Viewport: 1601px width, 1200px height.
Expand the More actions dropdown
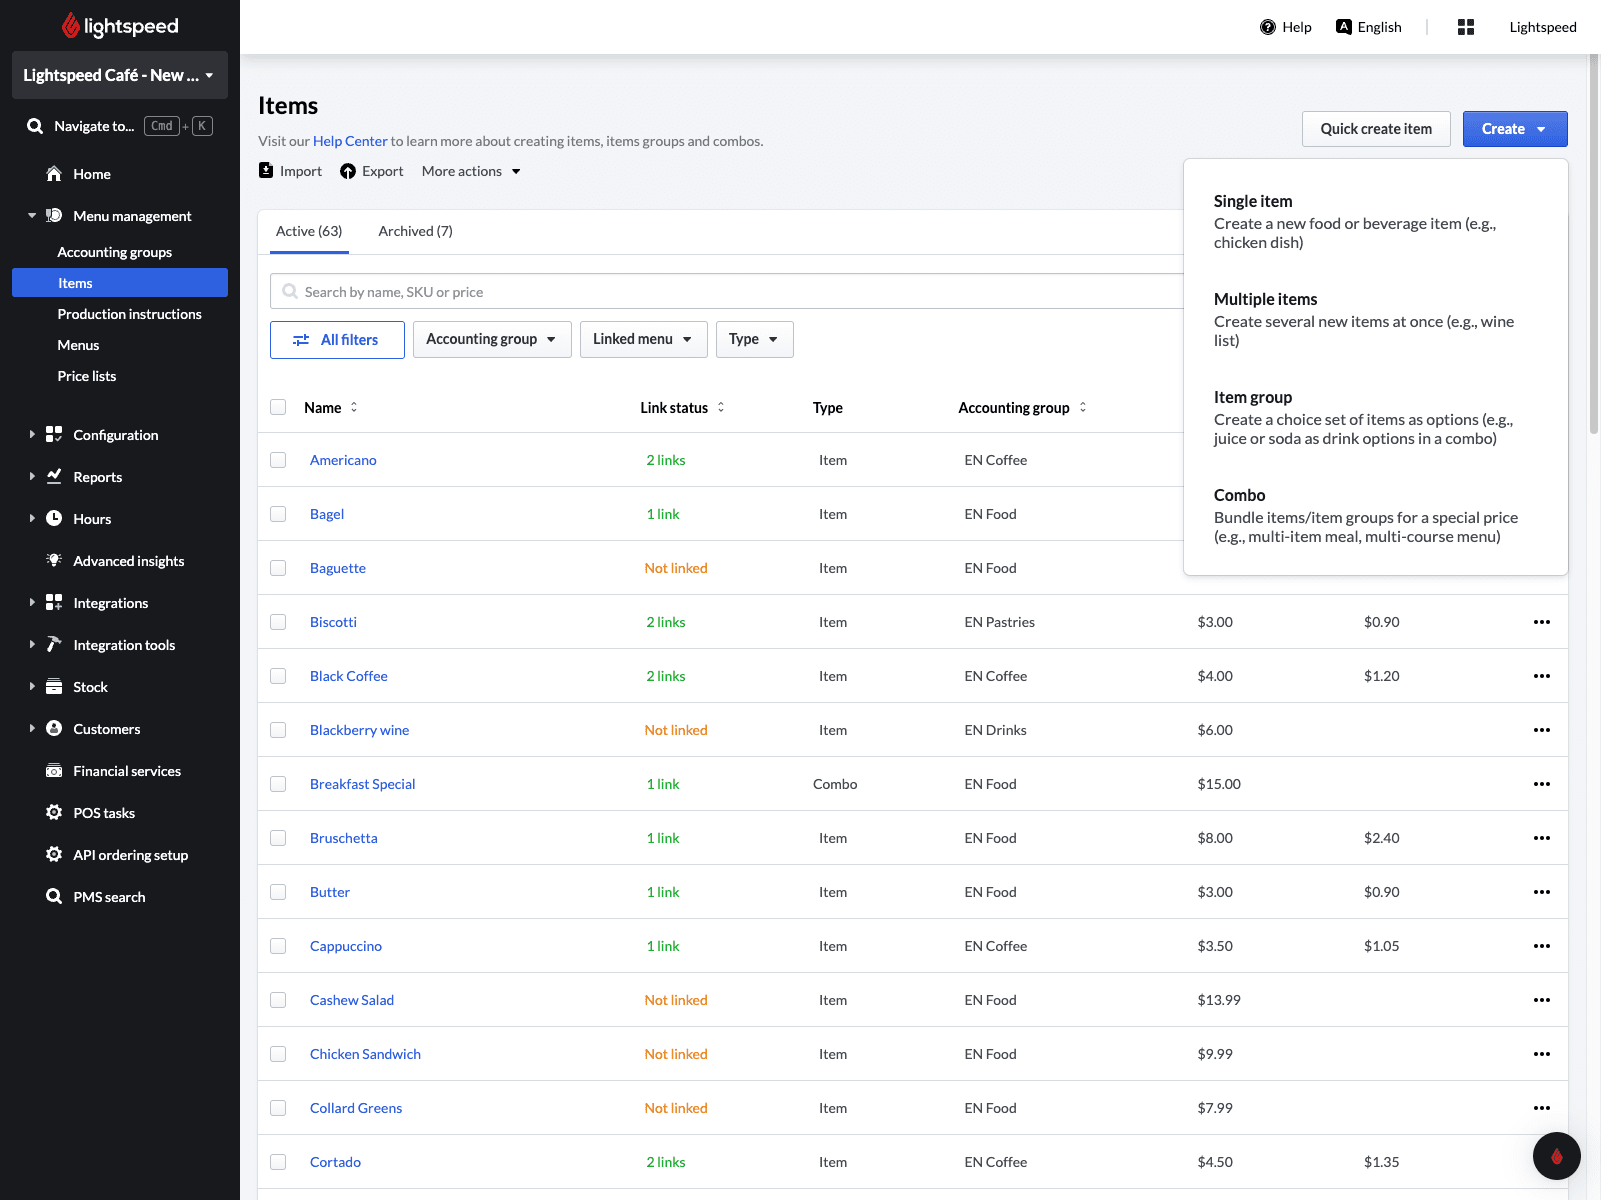tap(471, 171)
